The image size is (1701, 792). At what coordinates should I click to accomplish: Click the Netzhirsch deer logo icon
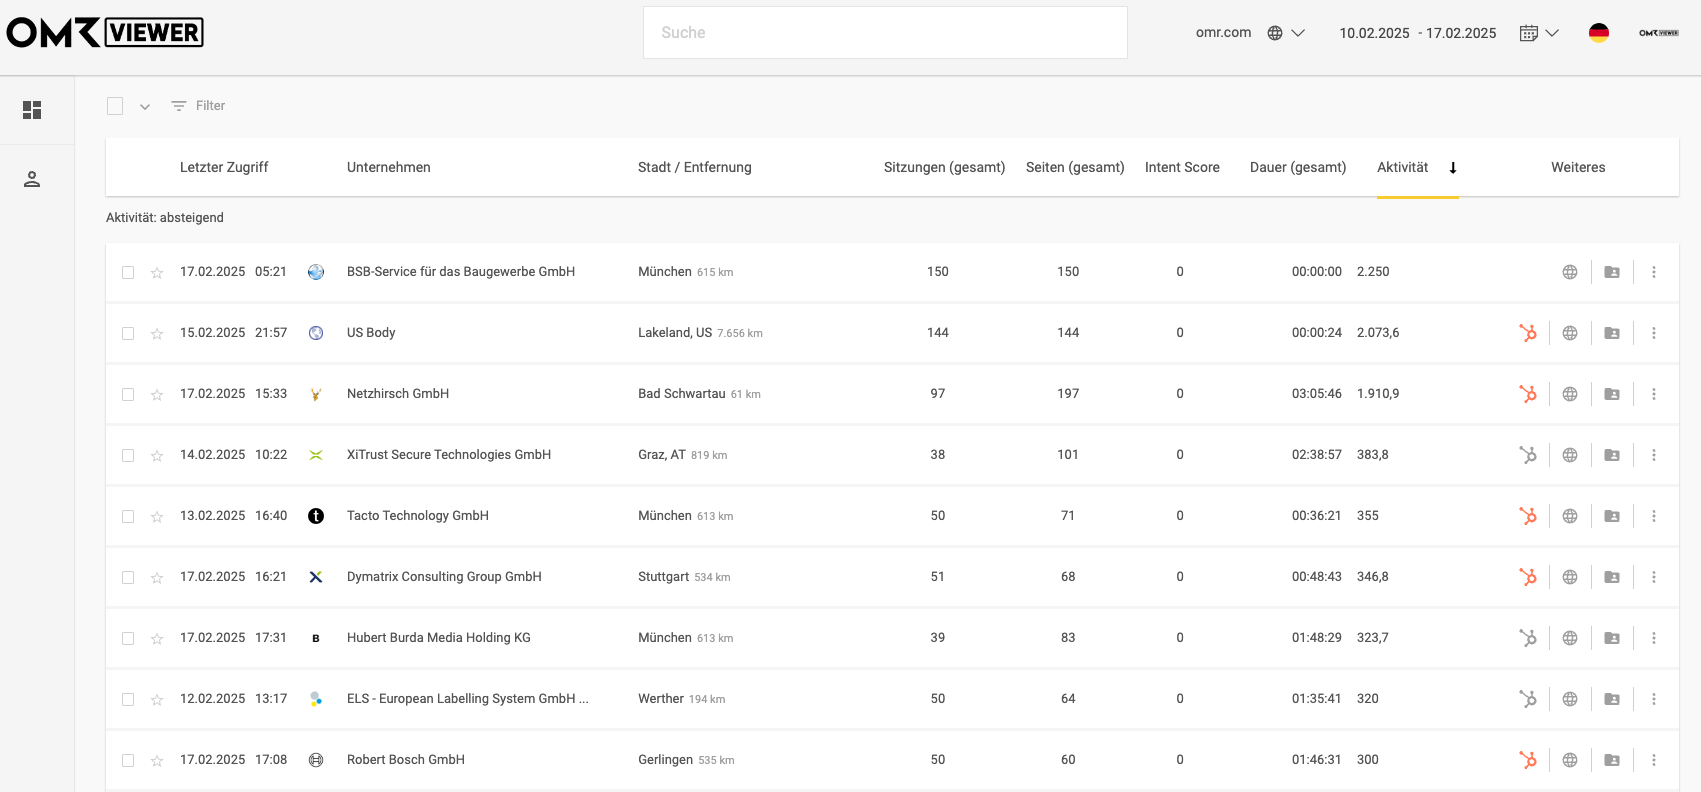click(x=316, y=394)
